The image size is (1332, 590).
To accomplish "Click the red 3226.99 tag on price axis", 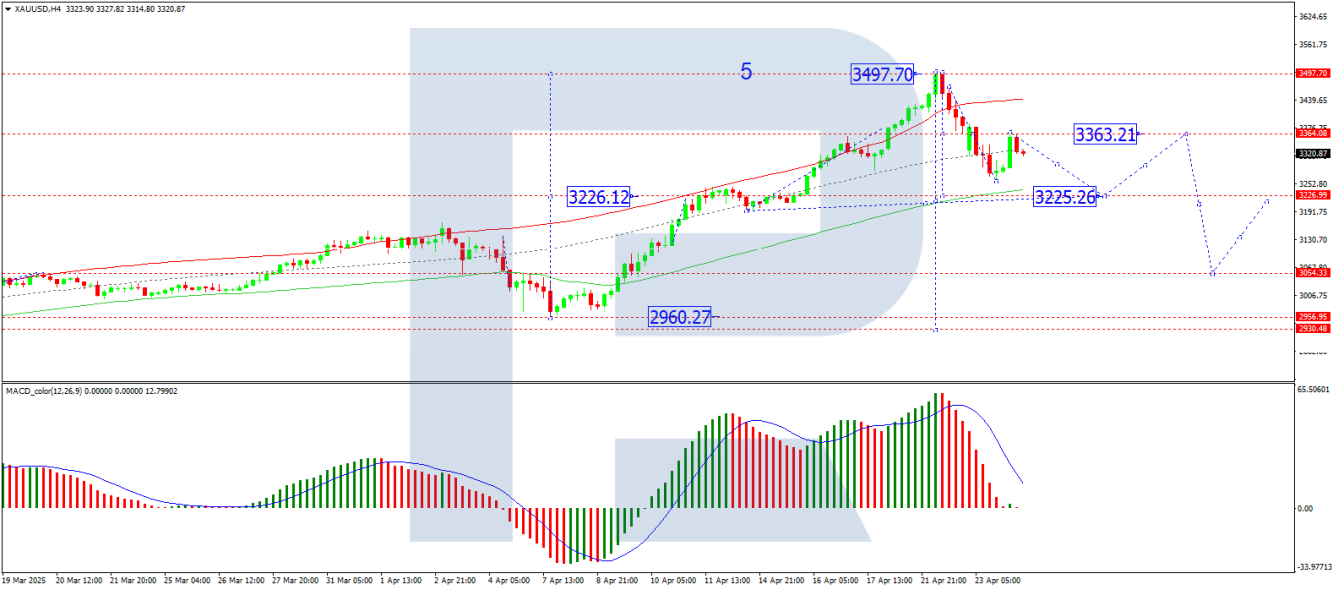I will [x=1312, y=195].
